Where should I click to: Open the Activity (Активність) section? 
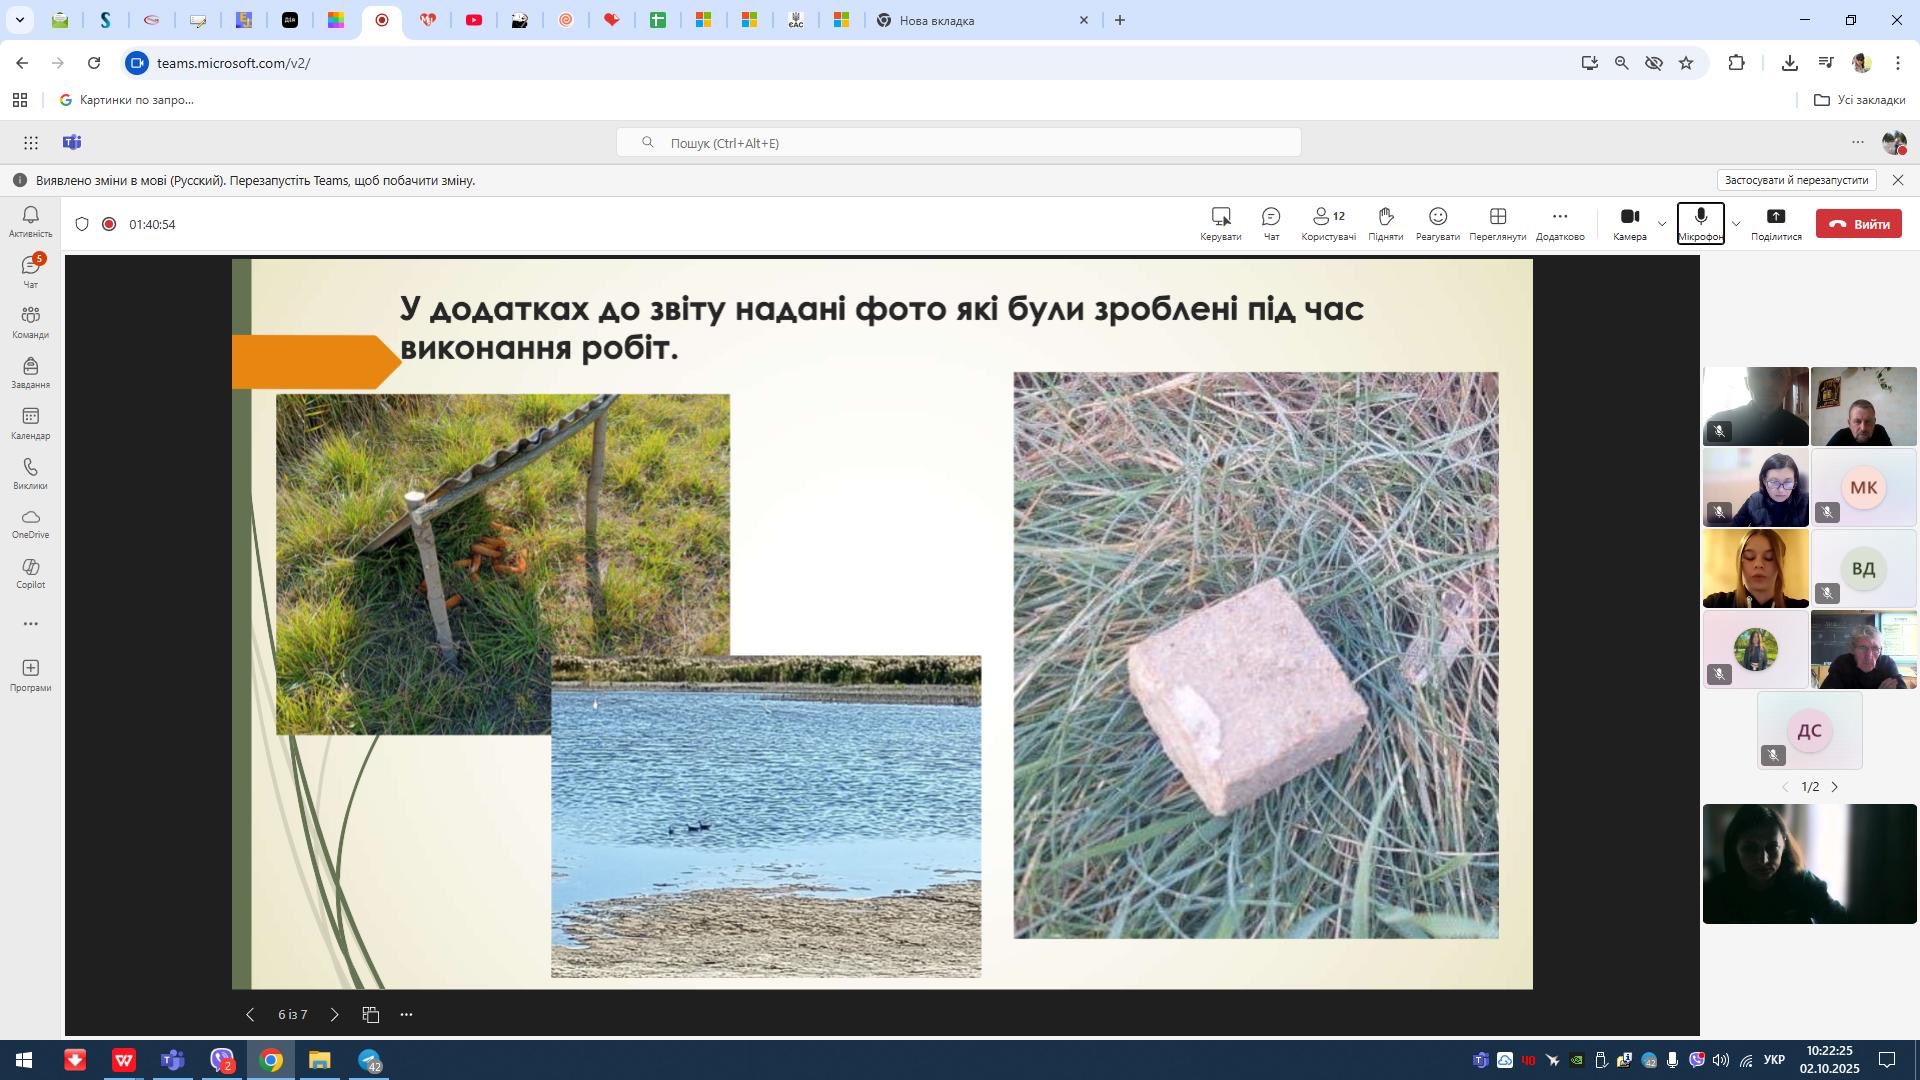(30, 222)
